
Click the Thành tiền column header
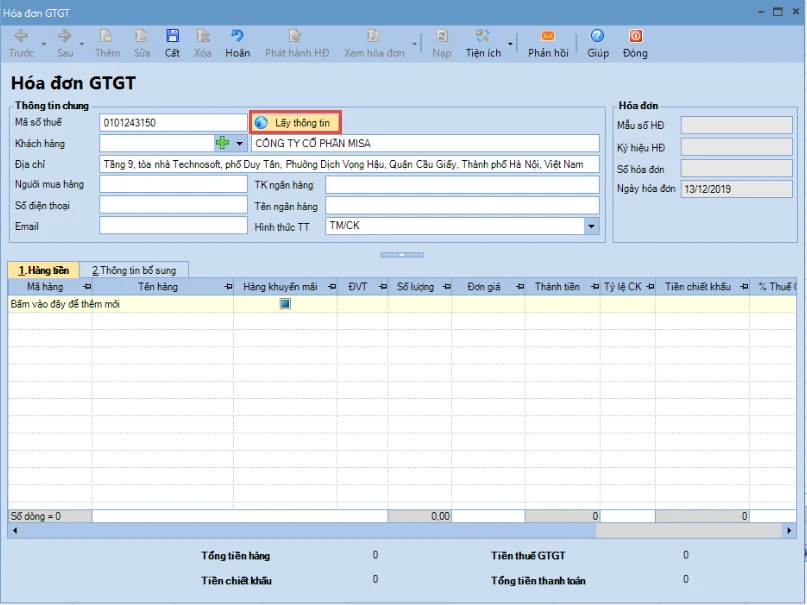pyautogui.click(x=557, y=287)
